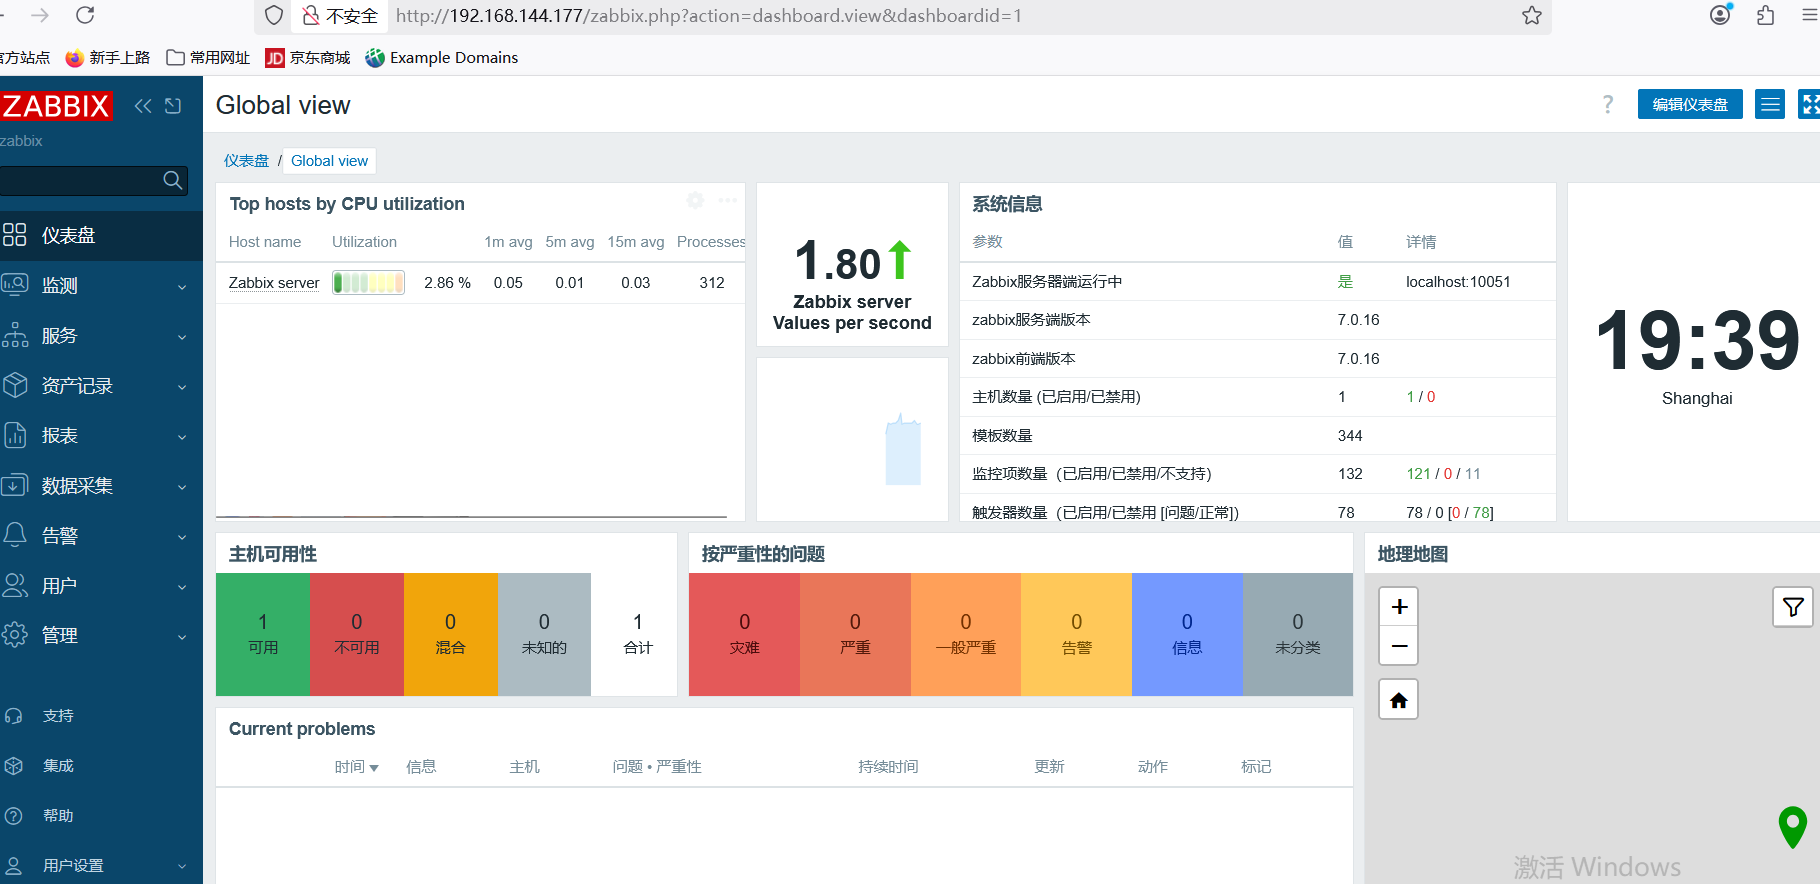Expand the 资产记录 chevron arrow

(182, 387)
